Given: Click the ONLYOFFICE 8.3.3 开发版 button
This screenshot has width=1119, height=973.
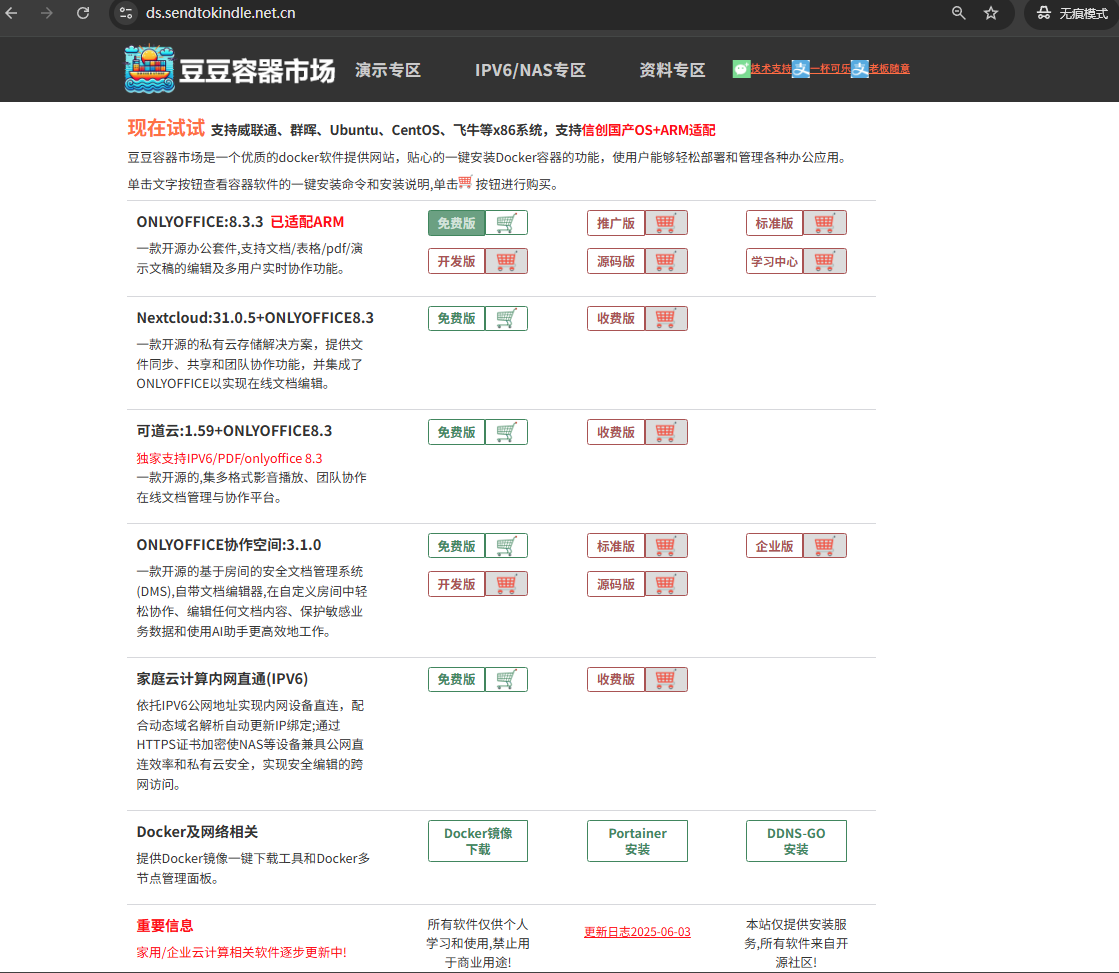Looking at the screenshot, I should point(457,261).
